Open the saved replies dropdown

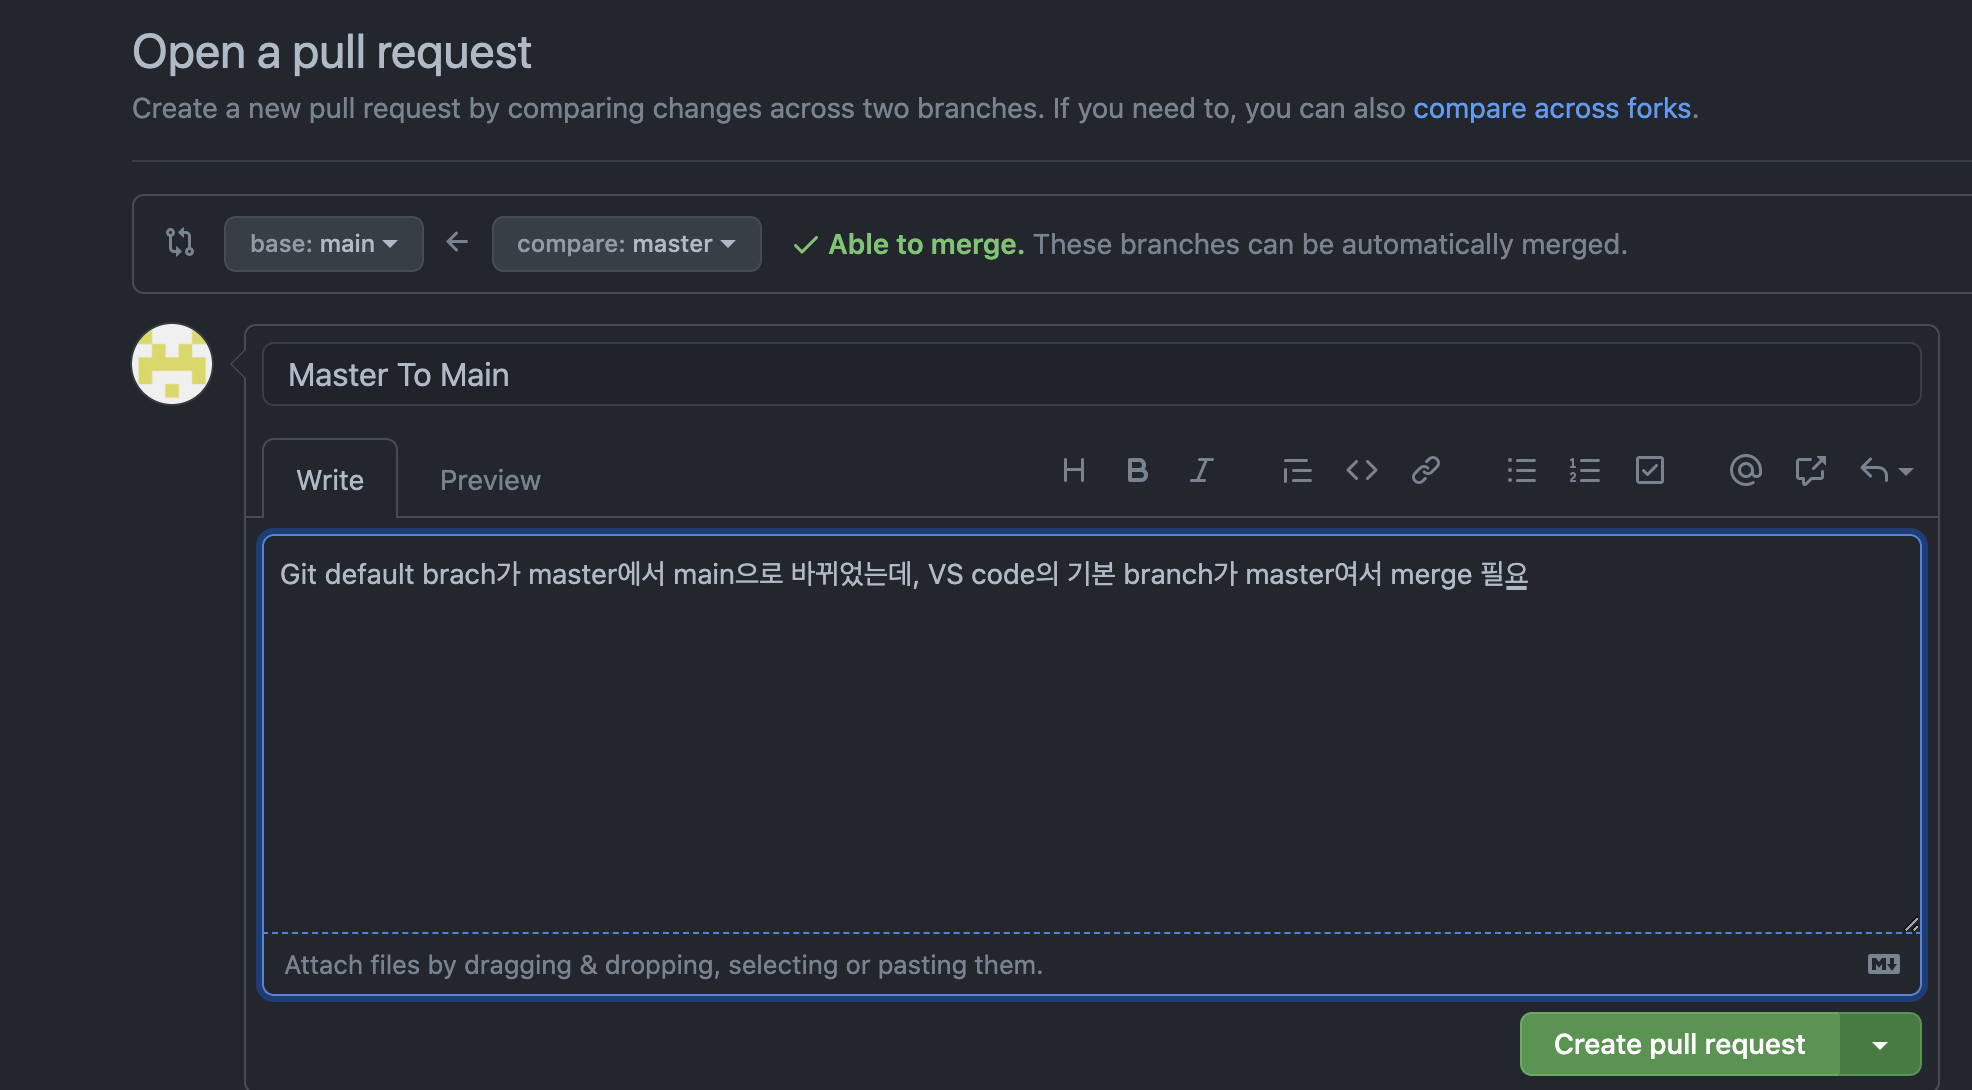1886,470
